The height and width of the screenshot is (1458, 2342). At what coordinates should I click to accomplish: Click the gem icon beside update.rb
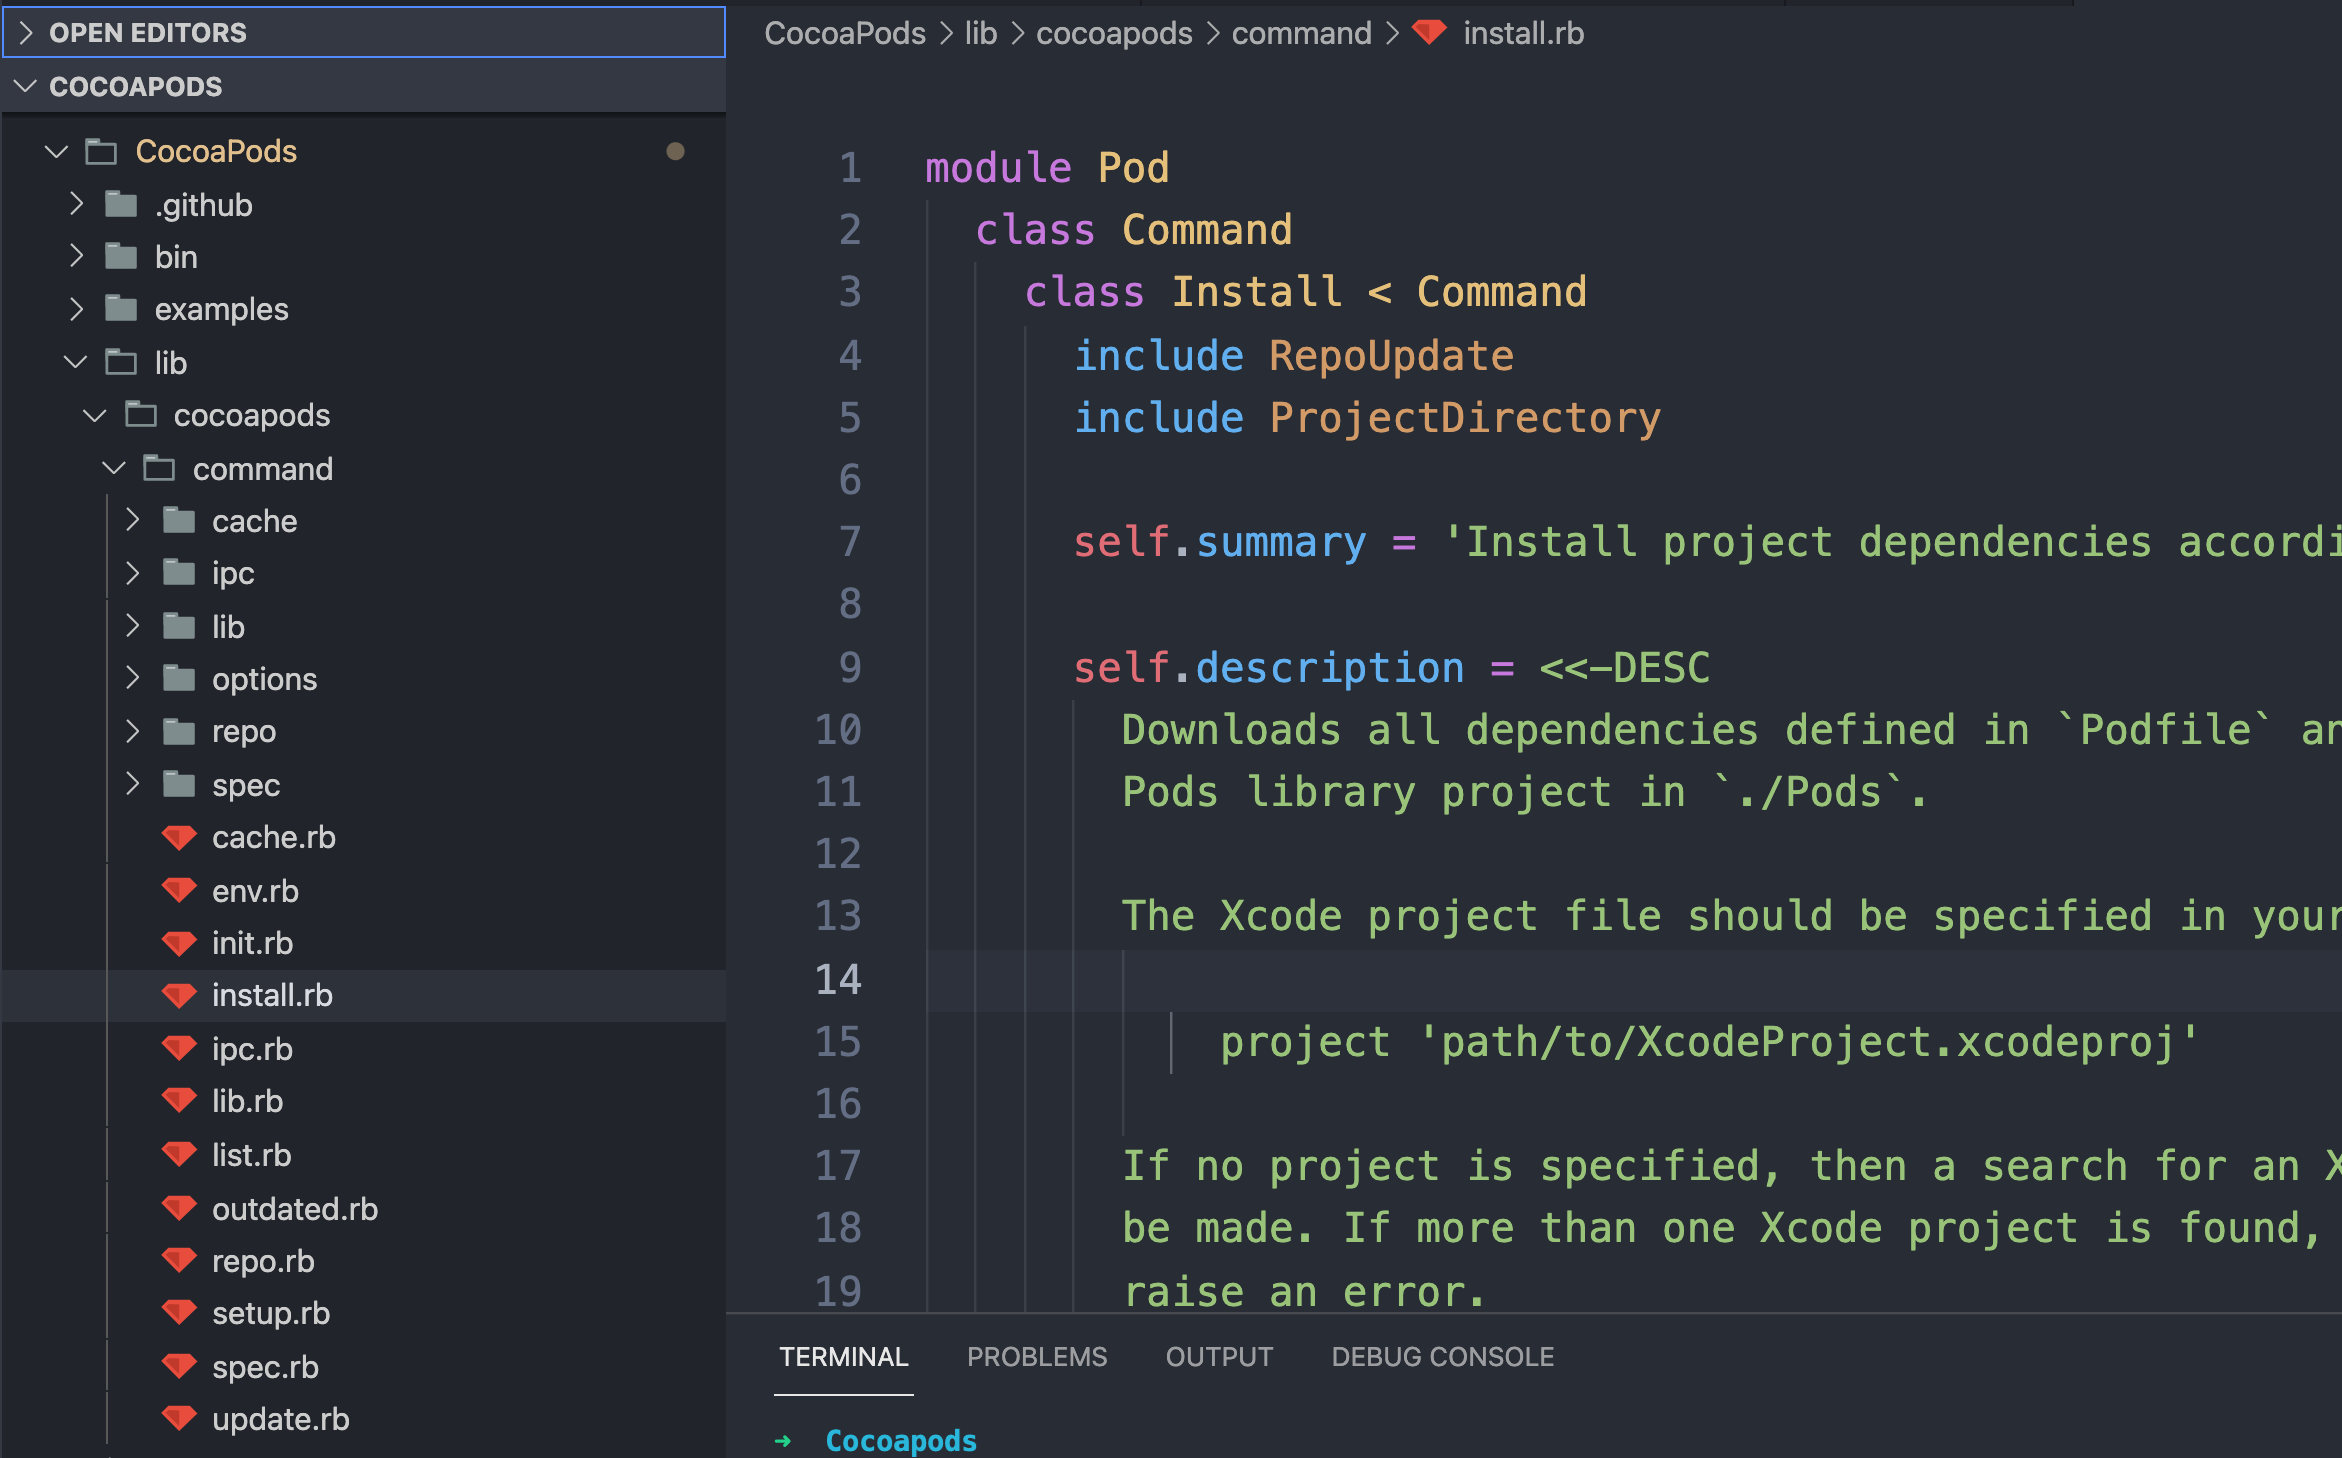pos(180,1419)
